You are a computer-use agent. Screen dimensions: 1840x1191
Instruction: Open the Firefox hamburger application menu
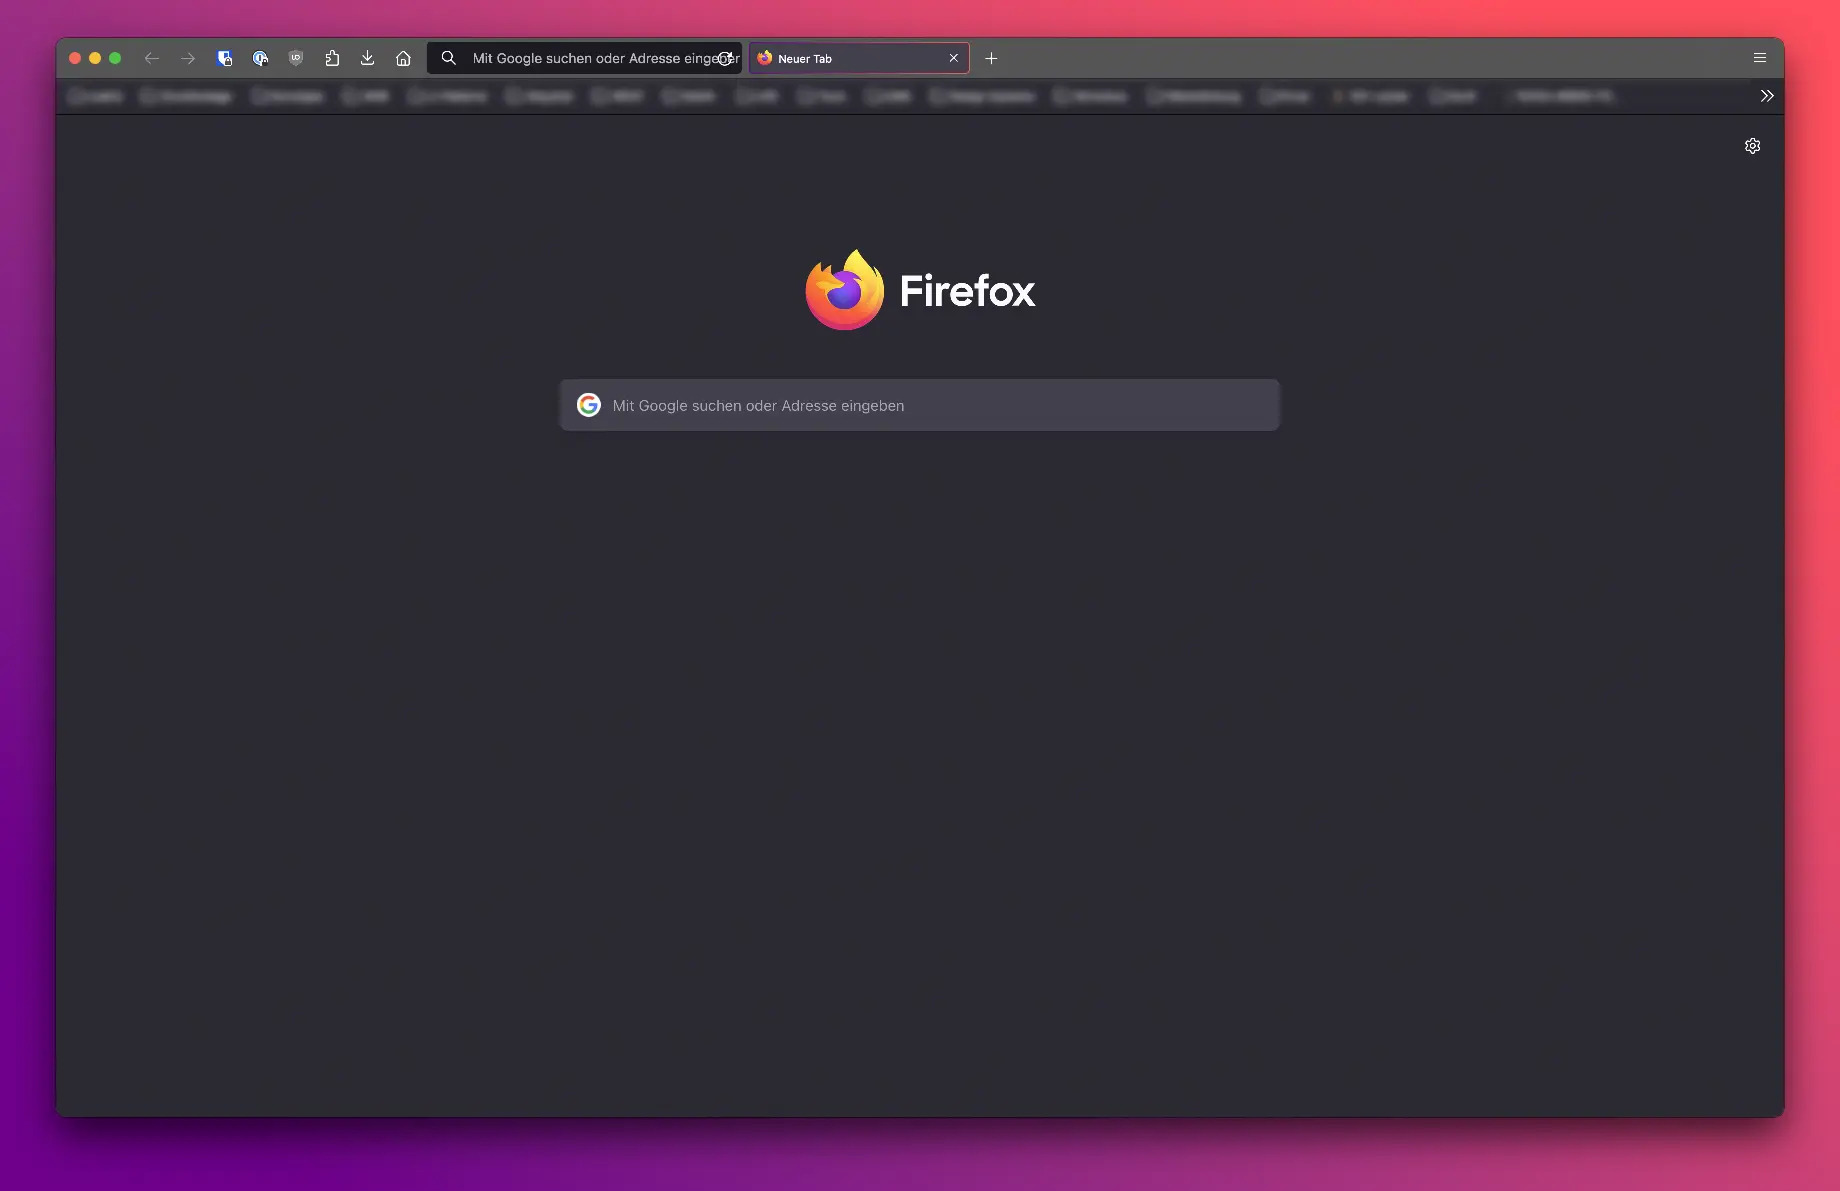[1760, 58]
